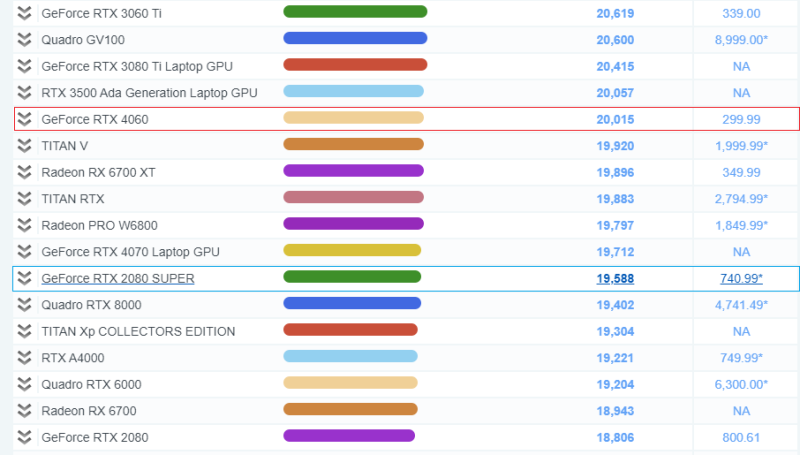Click the score 19,920
Image resolution: width=800 pixels, height=455 pixels.
tap(615, 146)
